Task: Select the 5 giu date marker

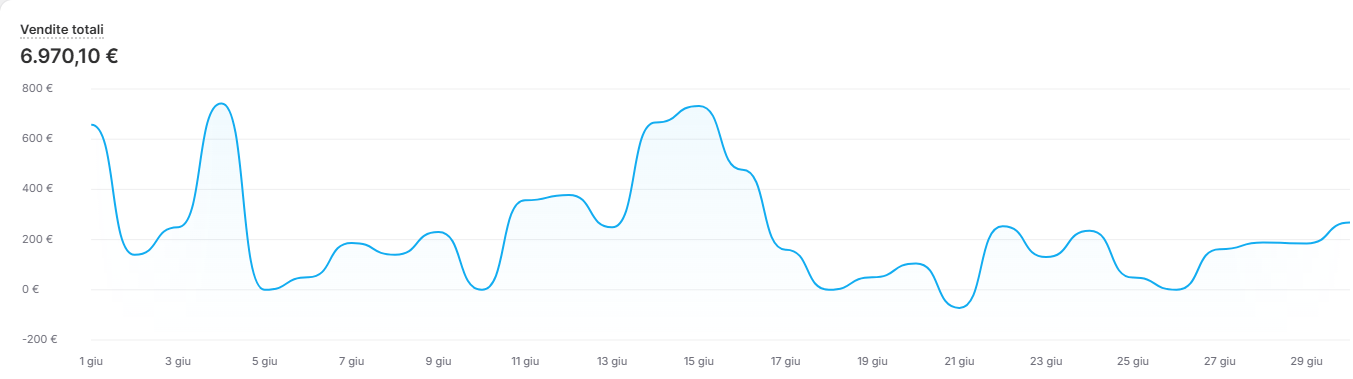Action: (265, 360)
